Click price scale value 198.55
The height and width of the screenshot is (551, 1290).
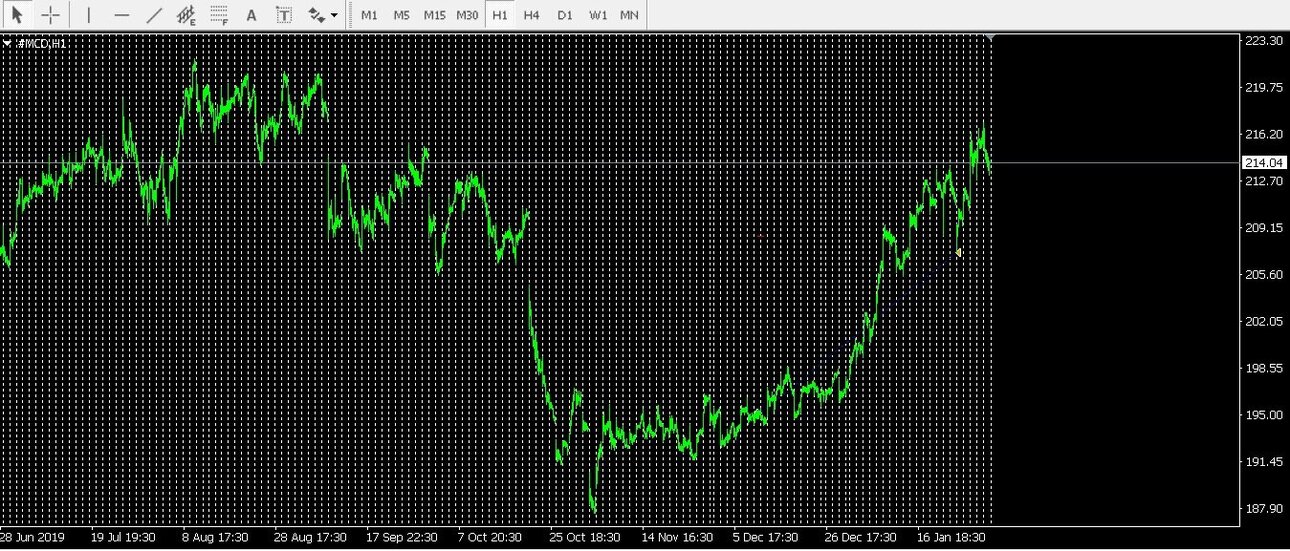click(x=1264, y=368)
